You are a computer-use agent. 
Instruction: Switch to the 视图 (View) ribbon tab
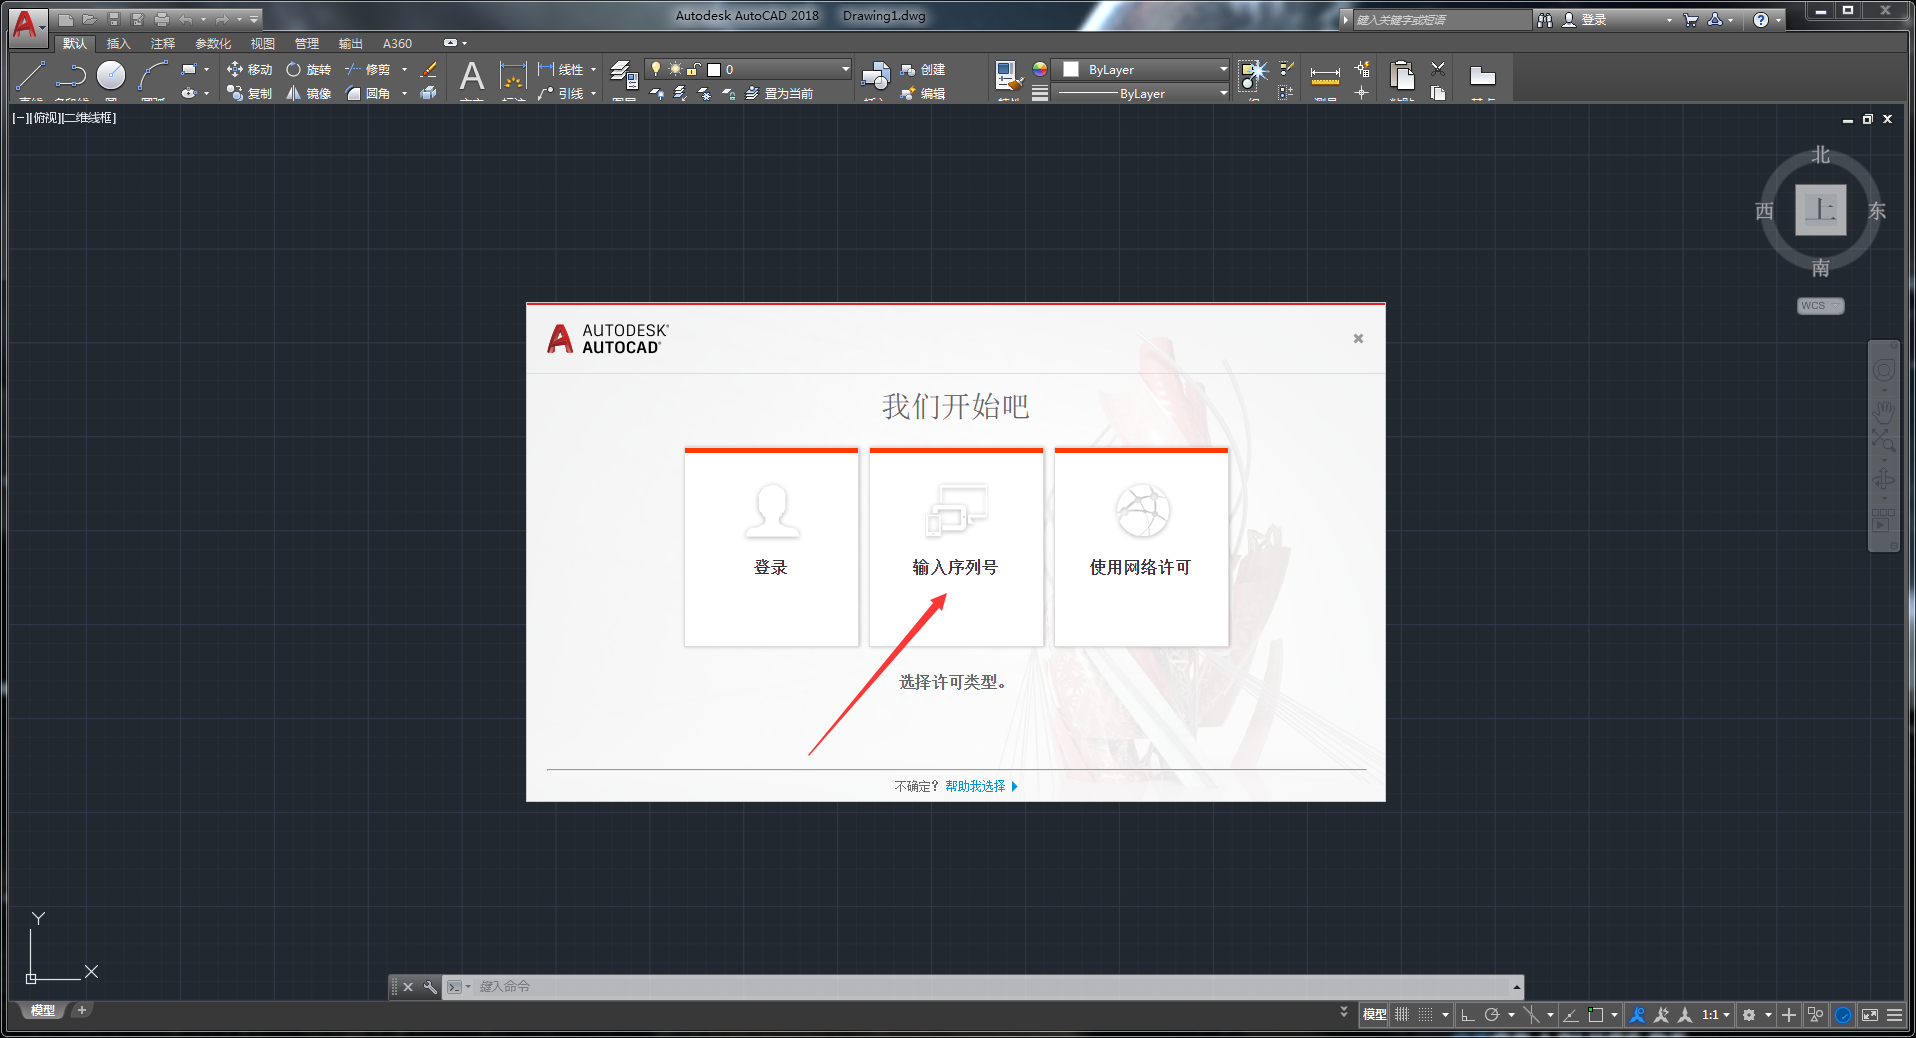pyautogui.click(x=262, y=43)
